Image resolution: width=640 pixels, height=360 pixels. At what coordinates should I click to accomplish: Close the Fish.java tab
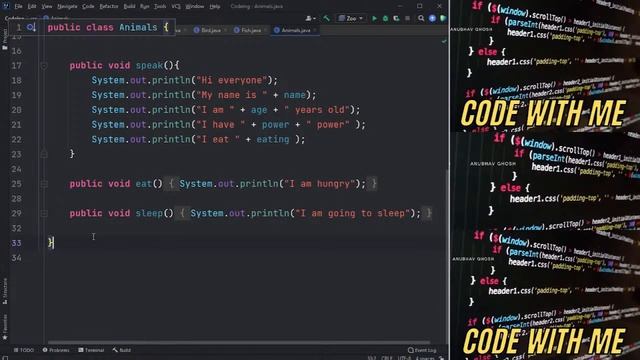265,30
